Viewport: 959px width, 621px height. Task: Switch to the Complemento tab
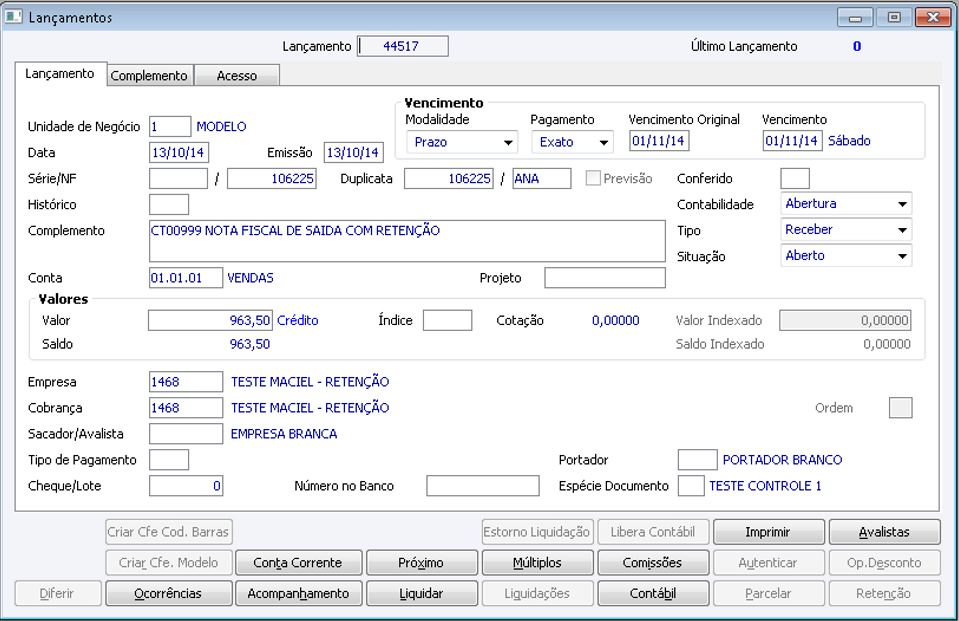point(149,76)
